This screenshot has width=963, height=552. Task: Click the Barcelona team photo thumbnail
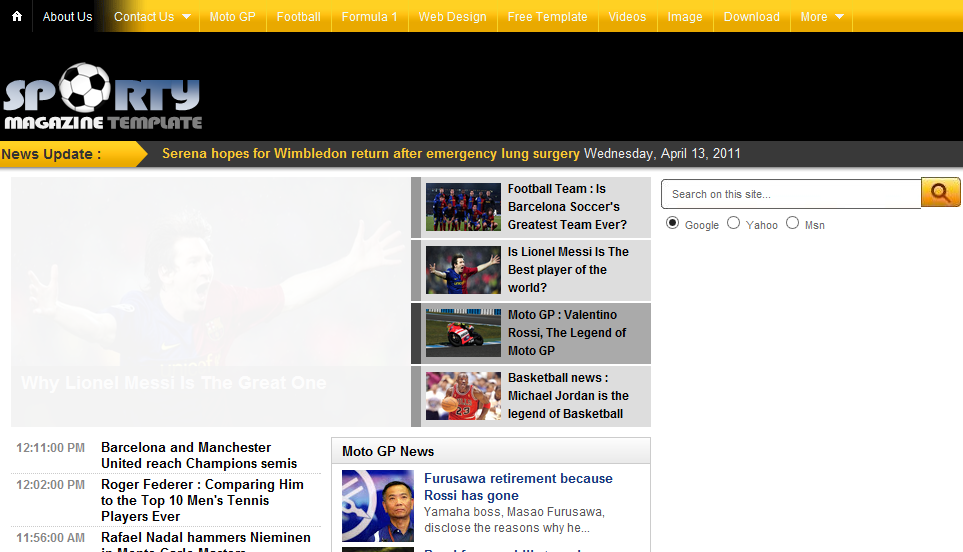pos(463,207)
